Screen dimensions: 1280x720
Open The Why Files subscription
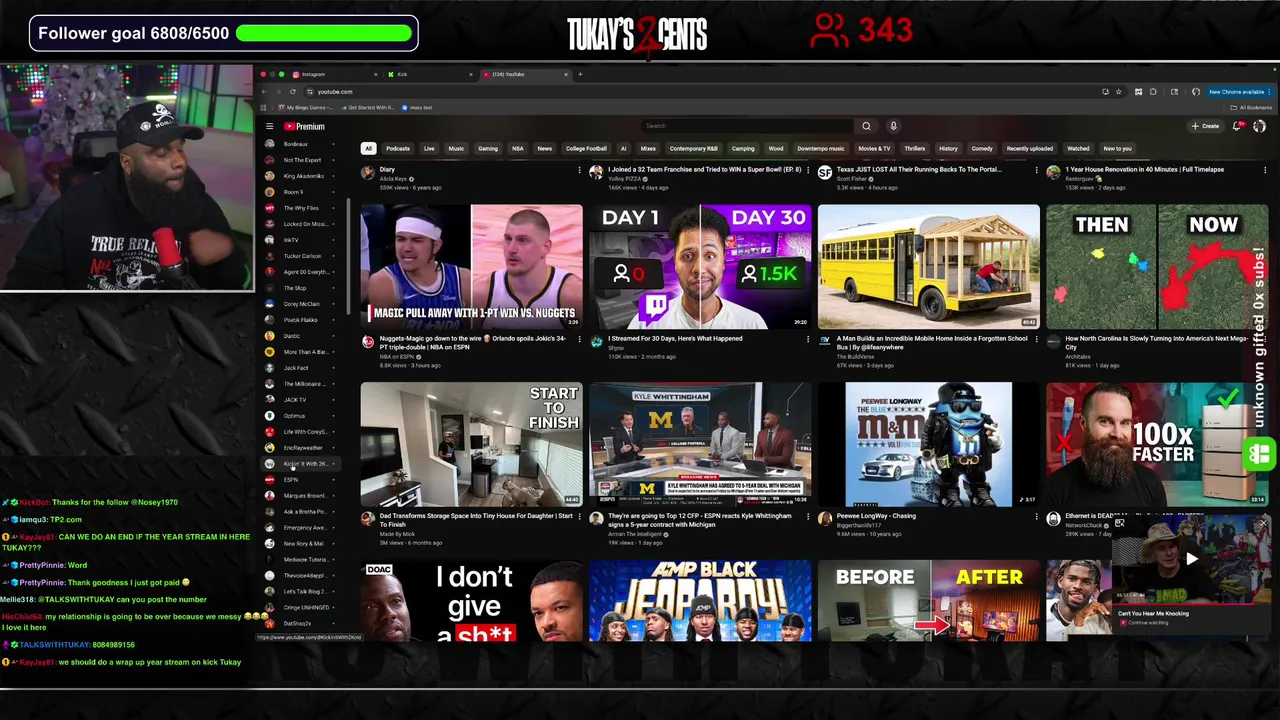click(x=300, y=208)
